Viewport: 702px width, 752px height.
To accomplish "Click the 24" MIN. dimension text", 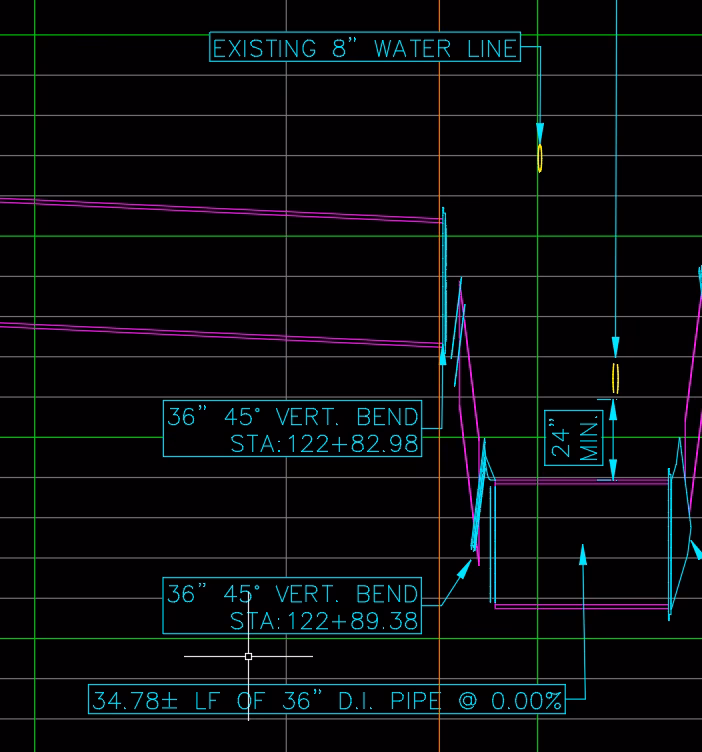I will [x=572, y=438].
